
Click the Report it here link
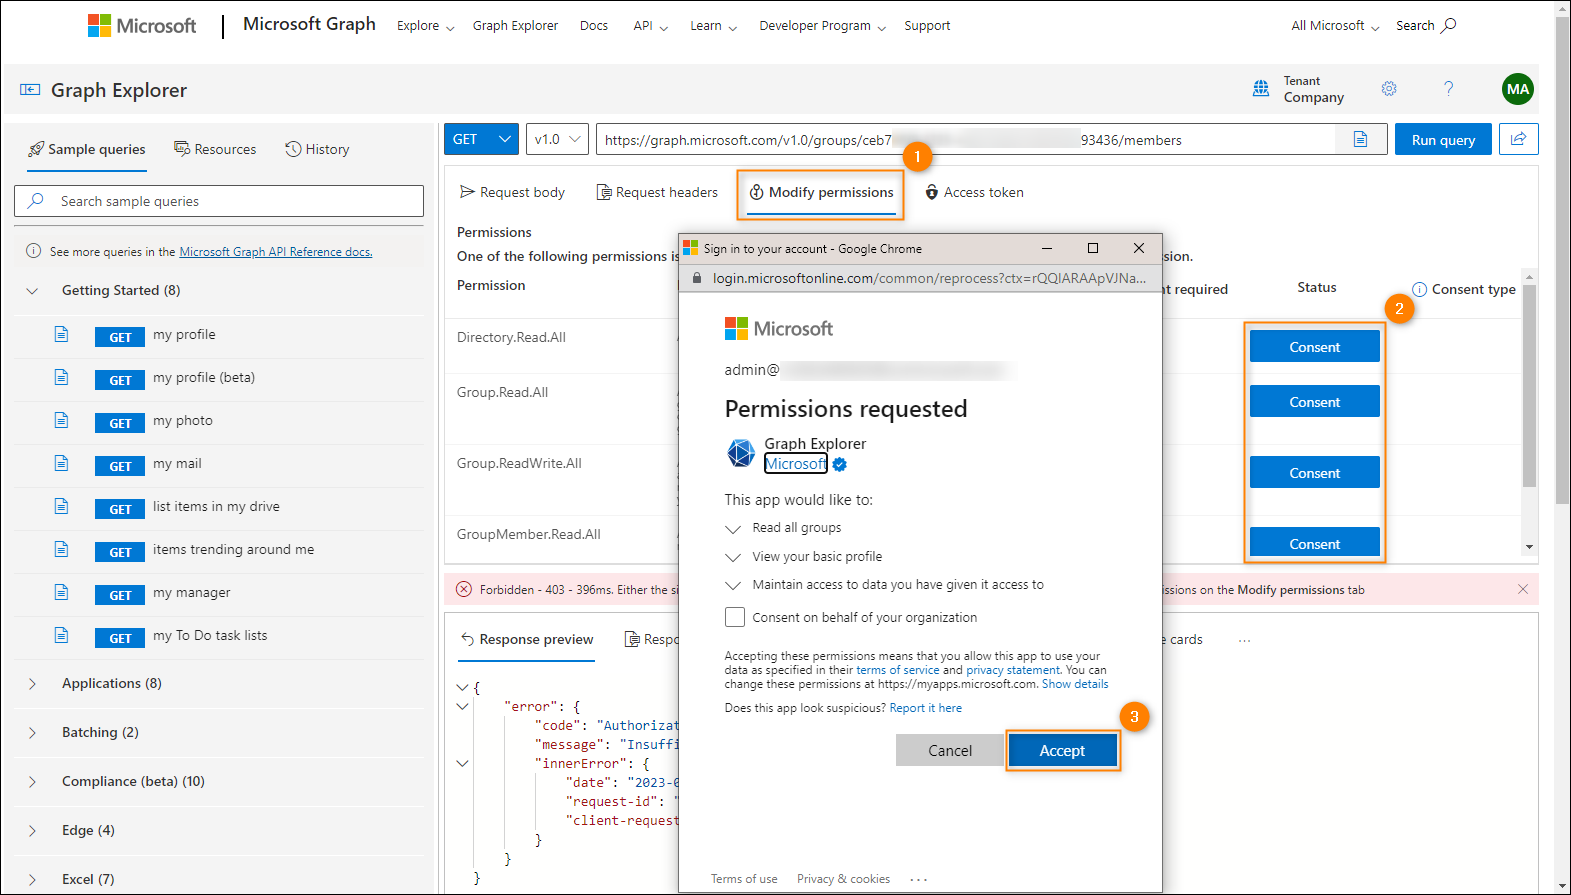tap(926, 708)
